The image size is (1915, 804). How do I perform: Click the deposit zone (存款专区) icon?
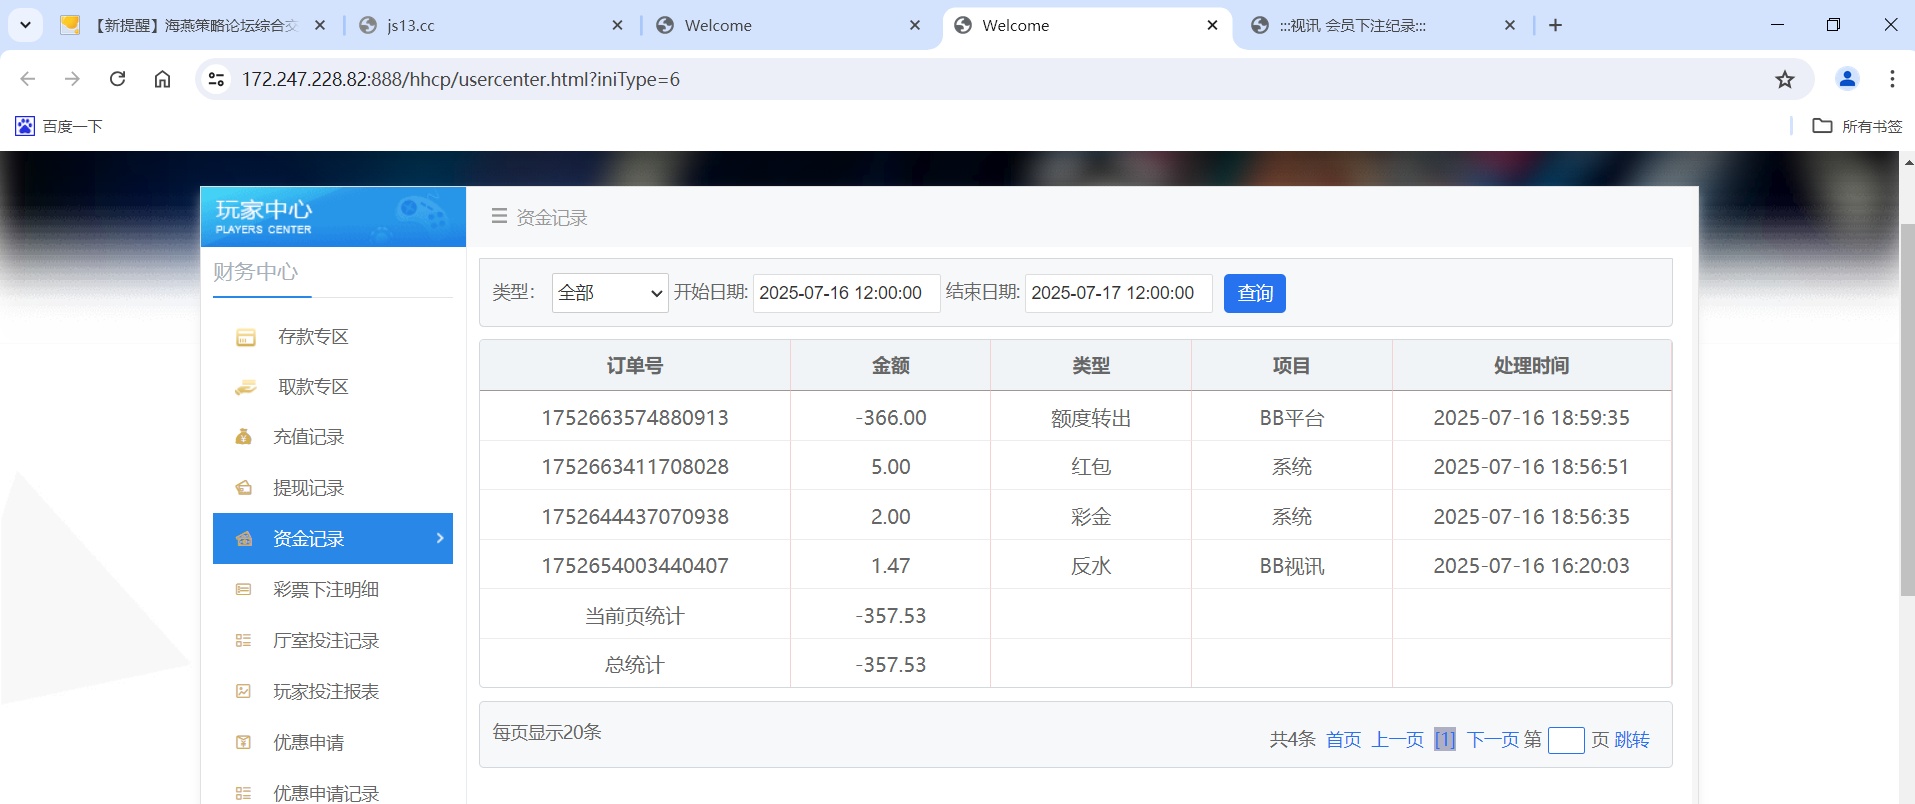coord(245,338)
